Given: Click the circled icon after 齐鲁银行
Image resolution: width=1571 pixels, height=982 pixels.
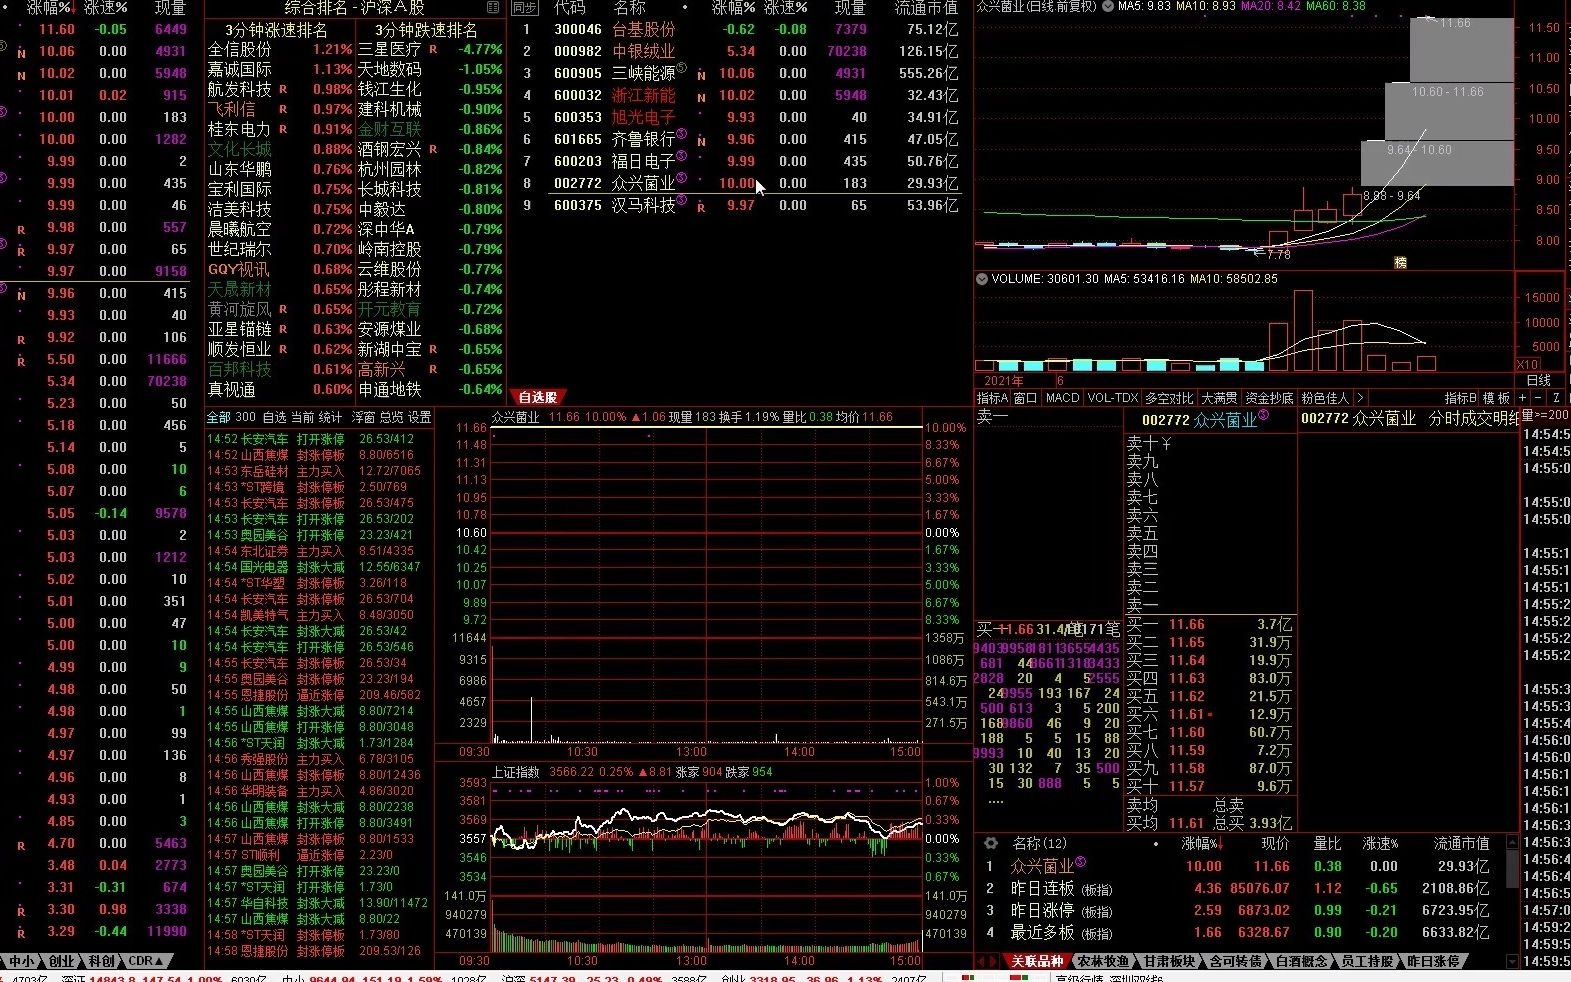Looking at the screenshot, I should click(682, 135).
